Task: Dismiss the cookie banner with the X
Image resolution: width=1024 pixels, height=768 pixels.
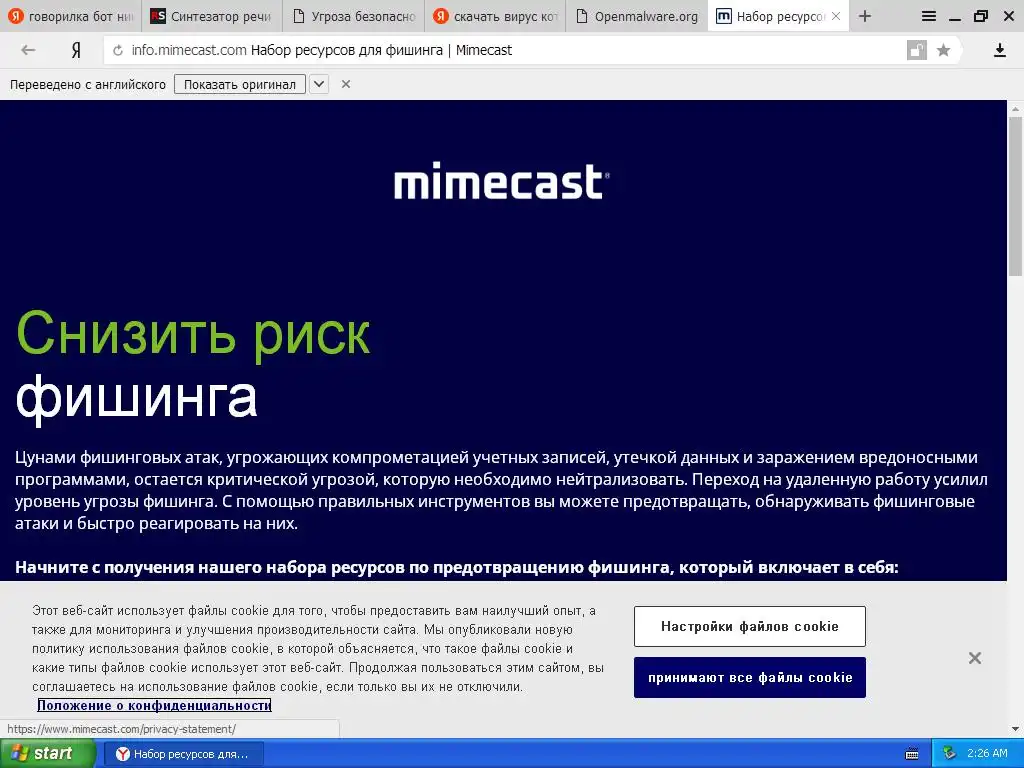Action: (974, 658)
